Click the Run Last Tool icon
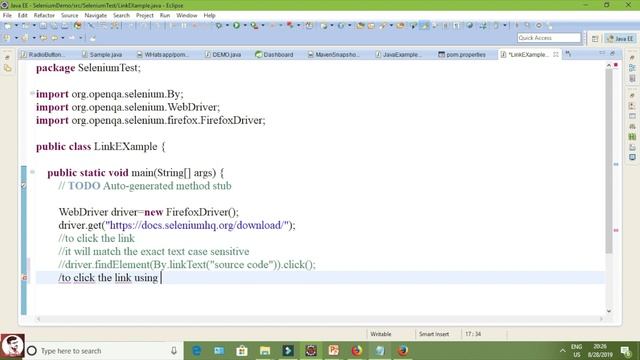This screenshot has width=640, height=360. (254, 26)
